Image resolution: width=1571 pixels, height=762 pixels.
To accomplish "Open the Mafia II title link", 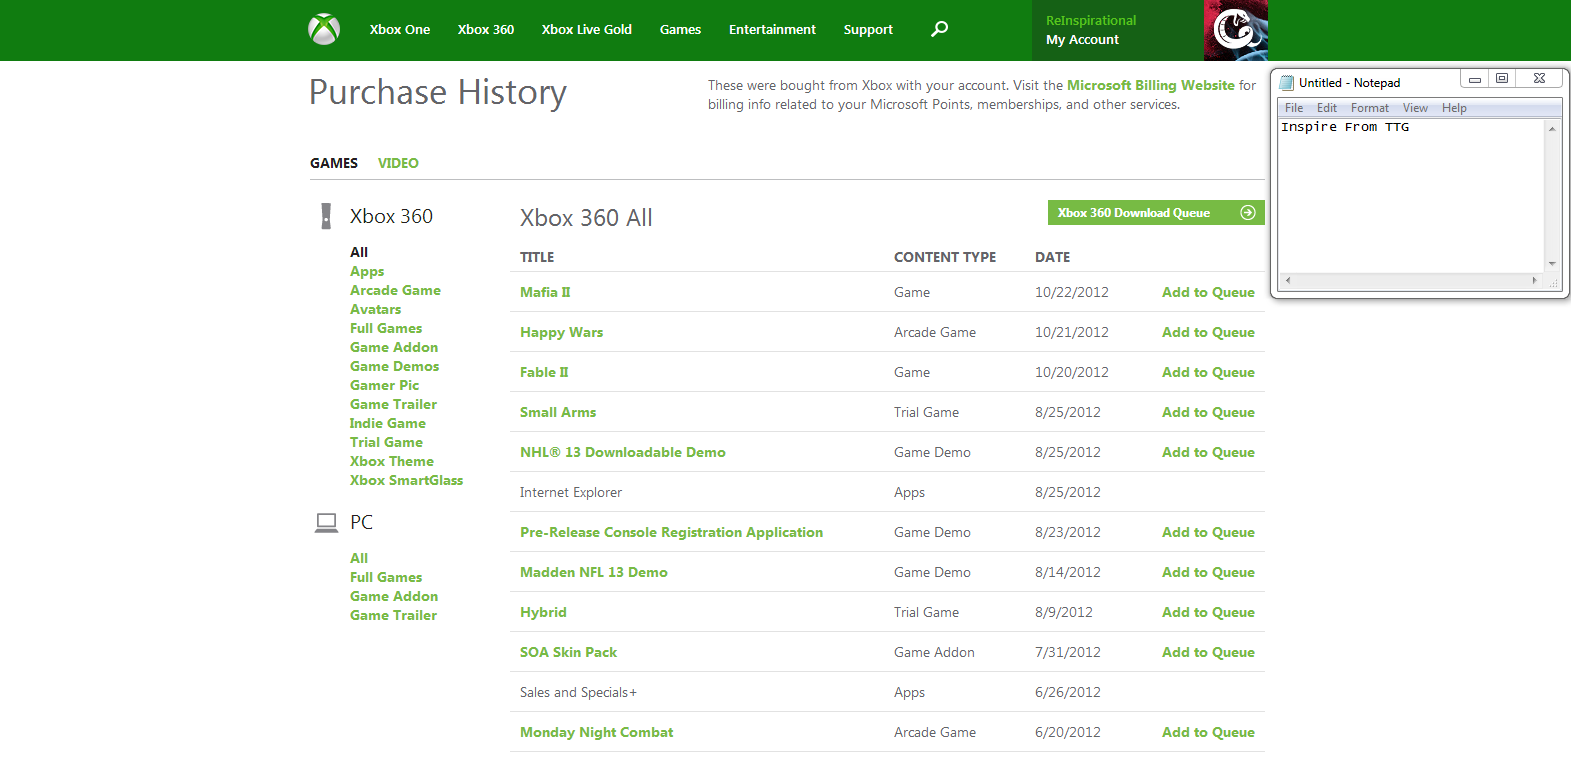I will tap(545, 292).
